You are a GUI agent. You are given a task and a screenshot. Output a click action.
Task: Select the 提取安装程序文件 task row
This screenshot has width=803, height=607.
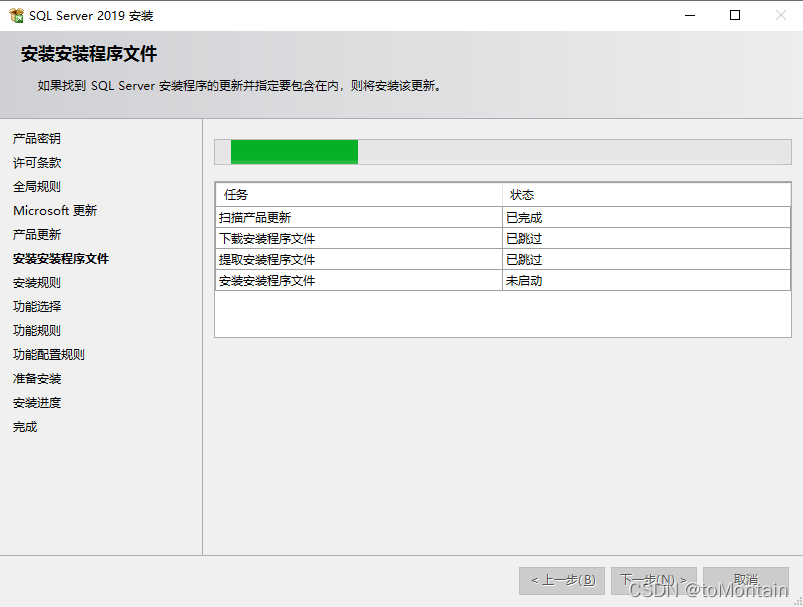pyautogui.click(x=503, y=259)
